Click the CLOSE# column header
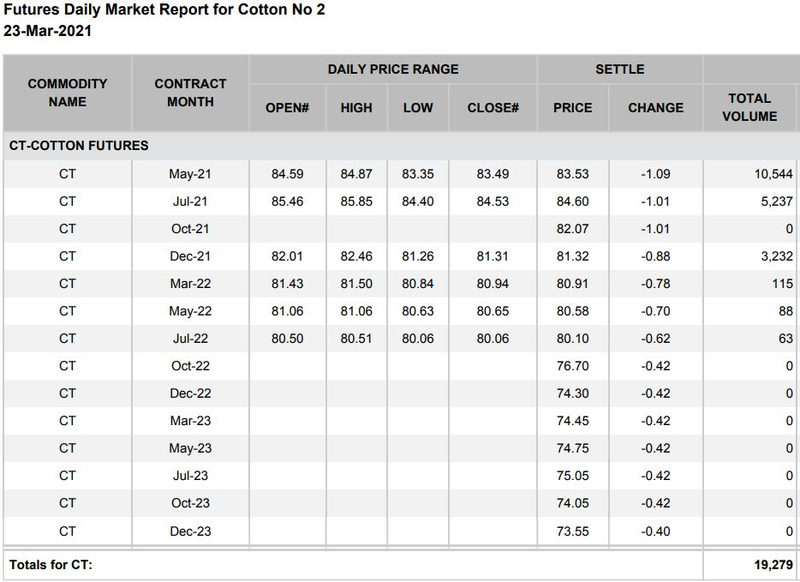Screen dimensions: 800x582 pyautogui.click(x=493, y=108)
